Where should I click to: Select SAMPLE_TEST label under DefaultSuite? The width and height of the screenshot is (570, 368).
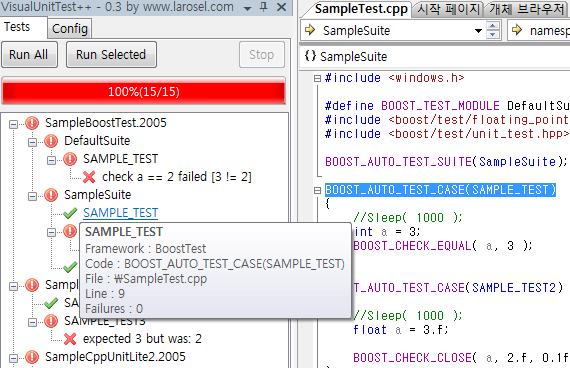tap(121, 159)
